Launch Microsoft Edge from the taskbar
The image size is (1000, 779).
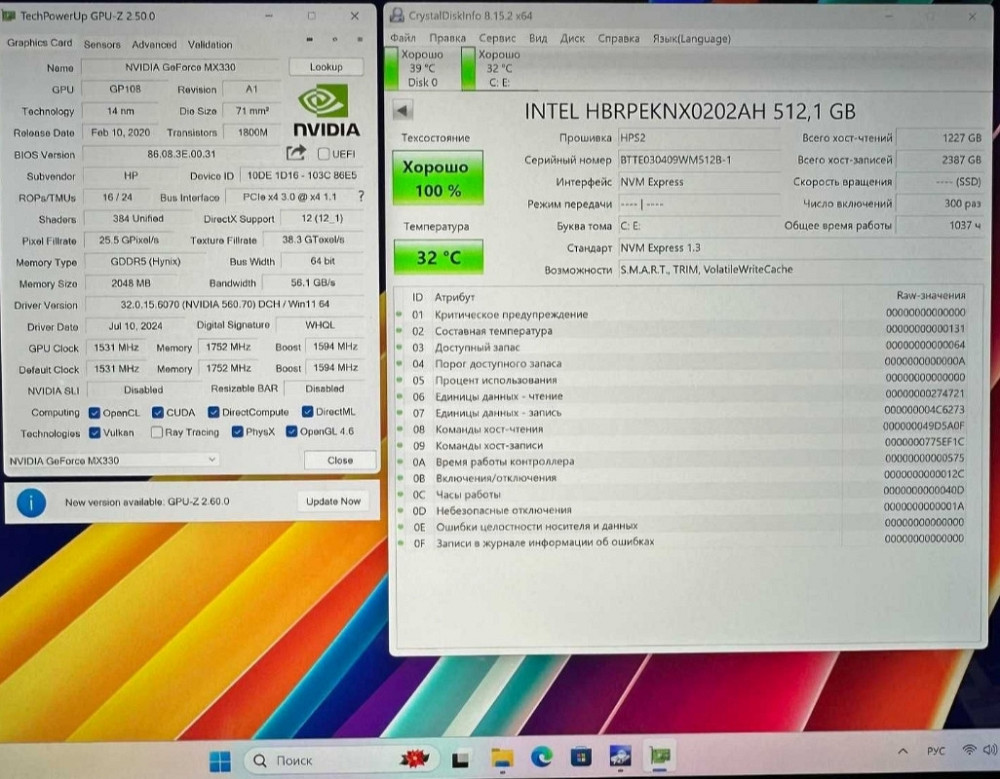click(x=541, y=759)
